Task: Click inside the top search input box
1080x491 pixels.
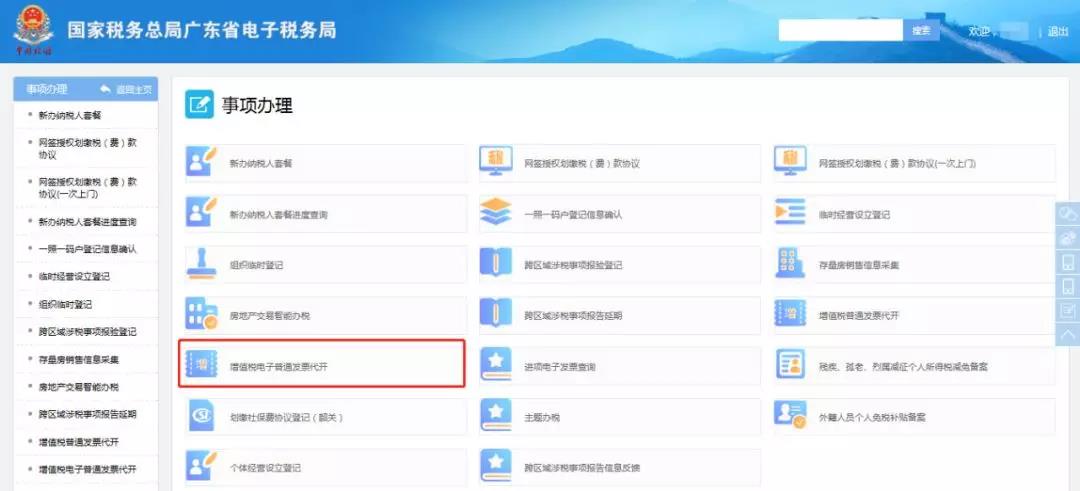Action: 840,31
